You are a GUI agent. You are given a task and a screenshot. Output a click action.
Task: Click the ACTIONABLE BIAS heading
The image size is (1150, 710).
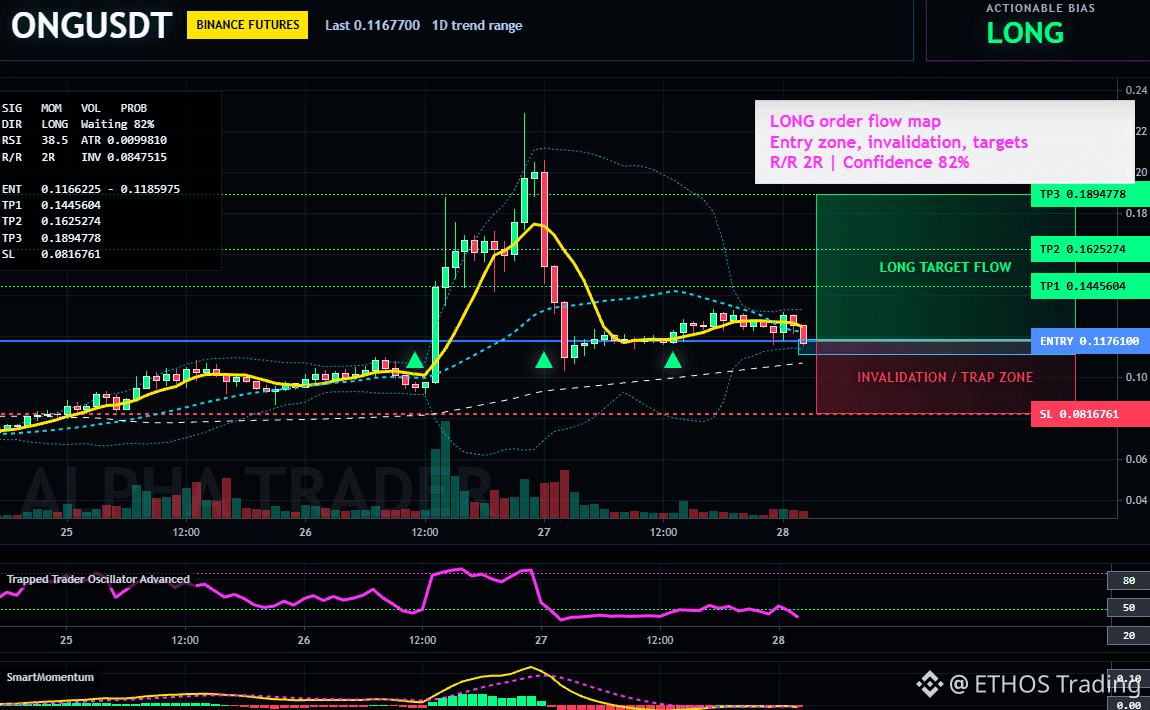pyautogui.click(x=1040, y=8)
